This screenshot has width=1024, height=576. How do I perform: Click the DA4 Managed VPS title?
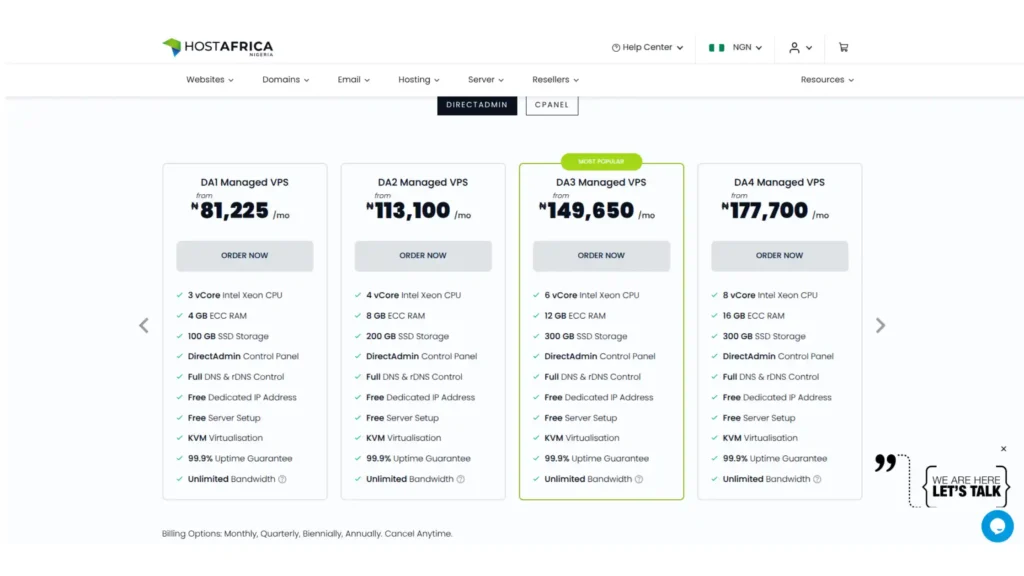click(x=779, y=182)
